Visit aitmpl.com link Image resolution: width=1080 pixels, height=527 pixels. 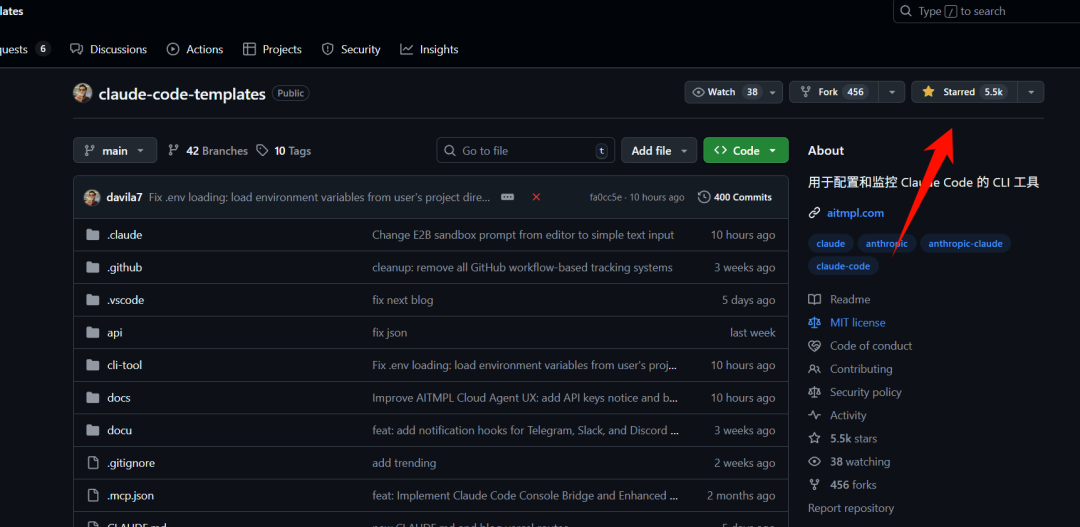[x=855, y=213]
